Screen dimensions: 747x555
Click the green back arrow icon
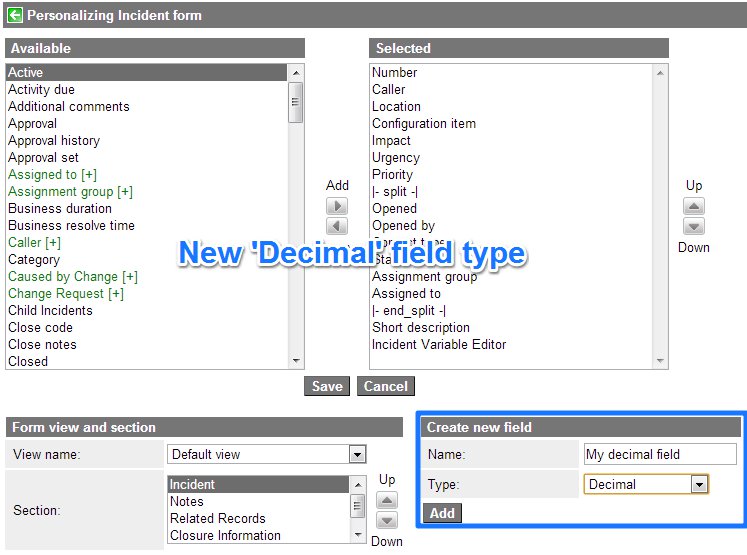[x=14, y=15]
